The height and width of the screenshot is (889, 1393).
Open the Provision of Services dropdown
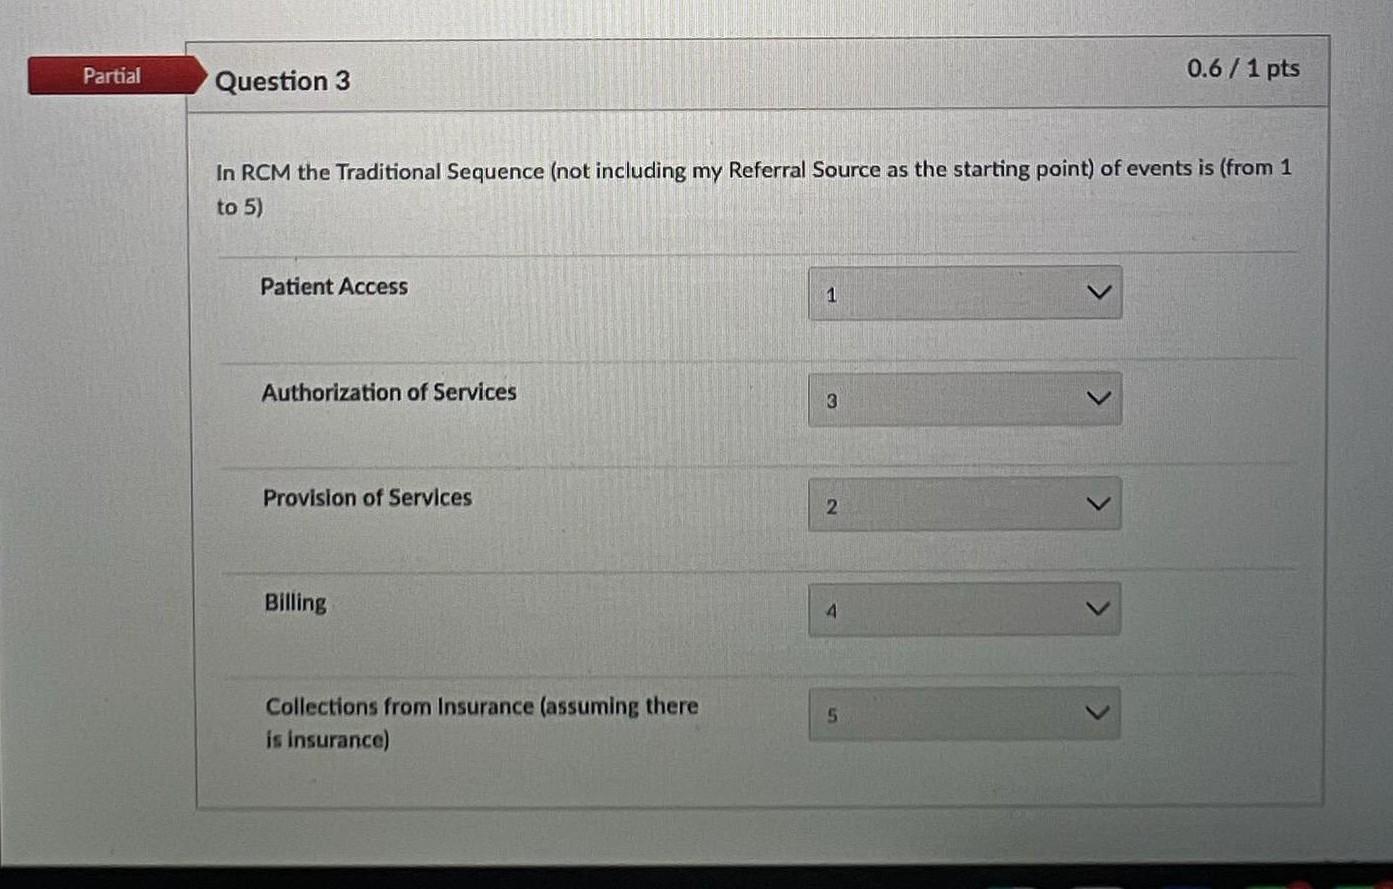pos(963,504)
